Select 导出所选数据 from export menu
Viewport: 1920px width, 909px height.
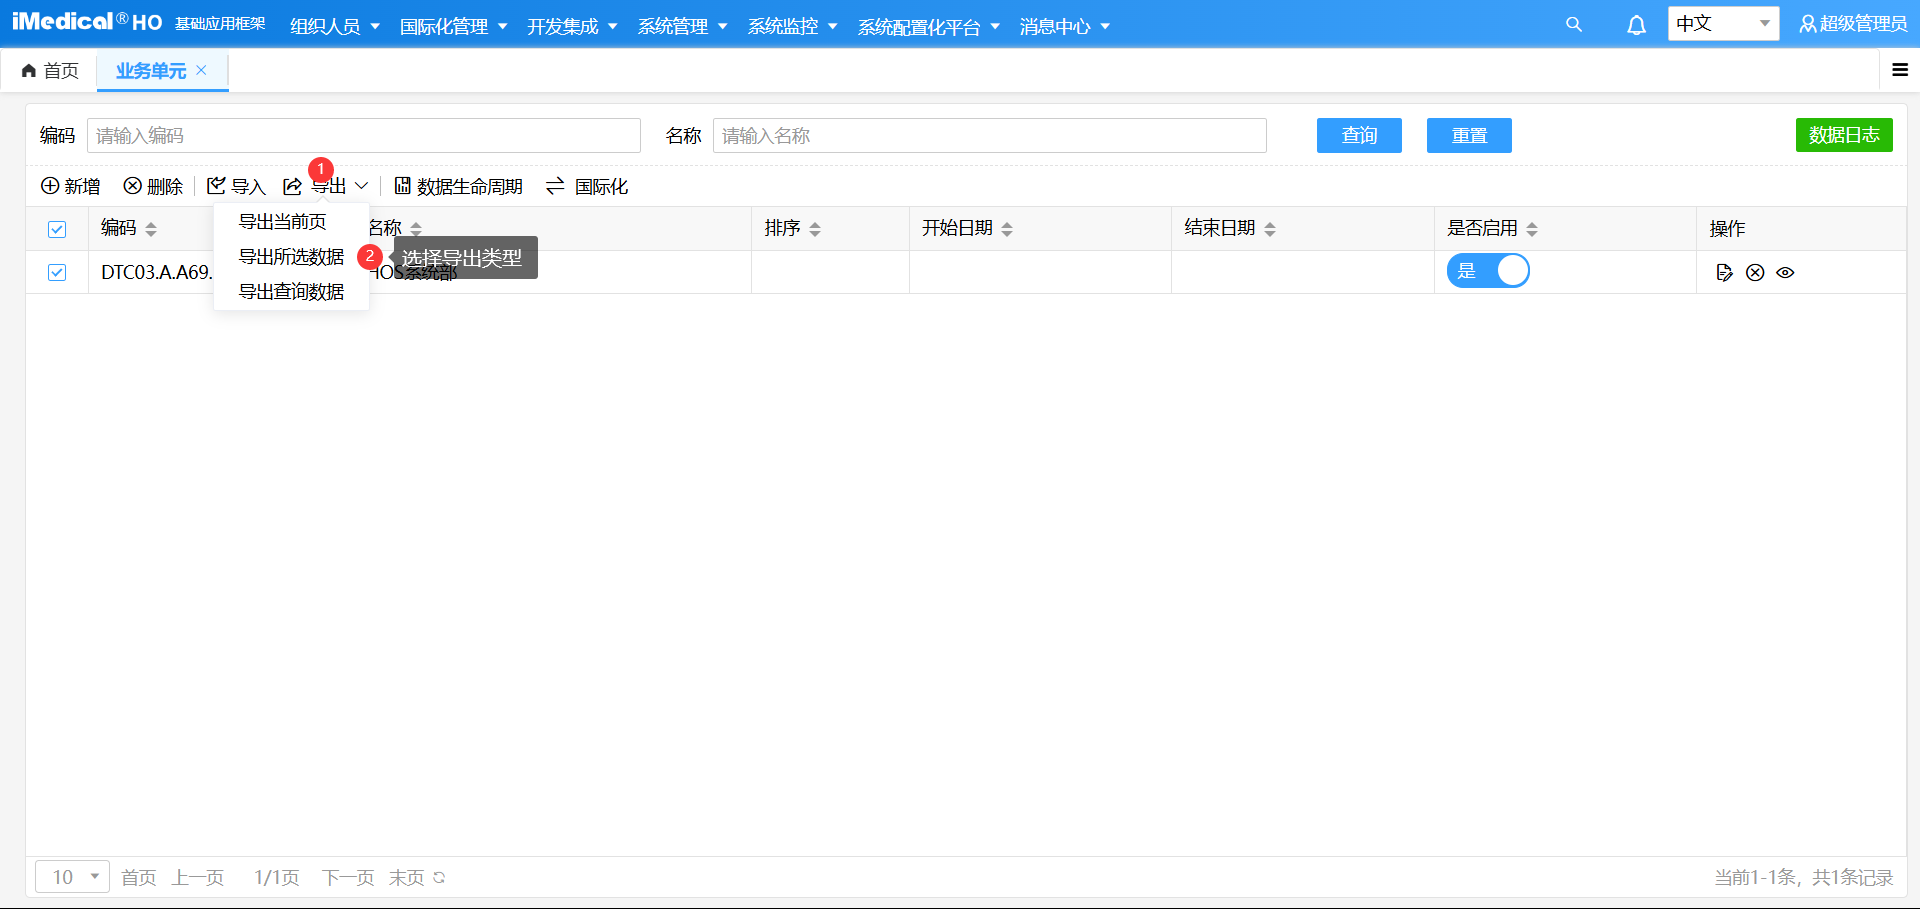[291, 256]
